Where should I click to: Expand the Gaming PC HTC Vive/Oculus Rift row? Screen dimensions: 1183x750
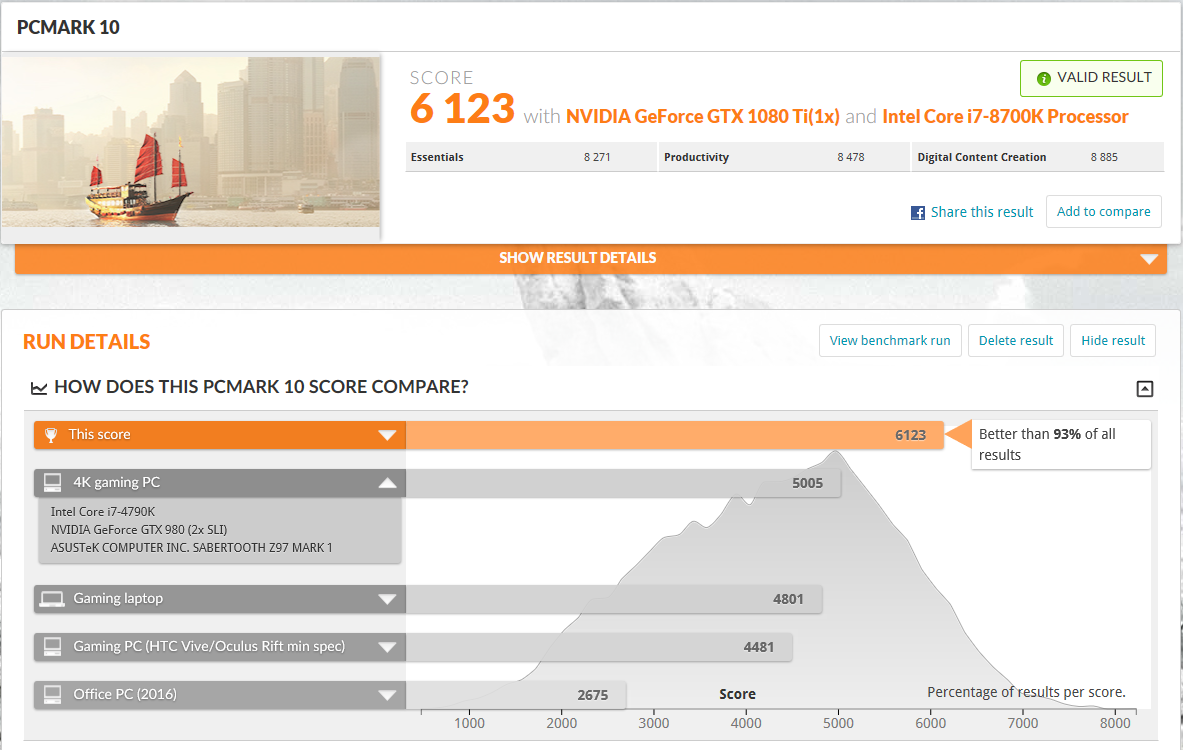coord(387,647)
